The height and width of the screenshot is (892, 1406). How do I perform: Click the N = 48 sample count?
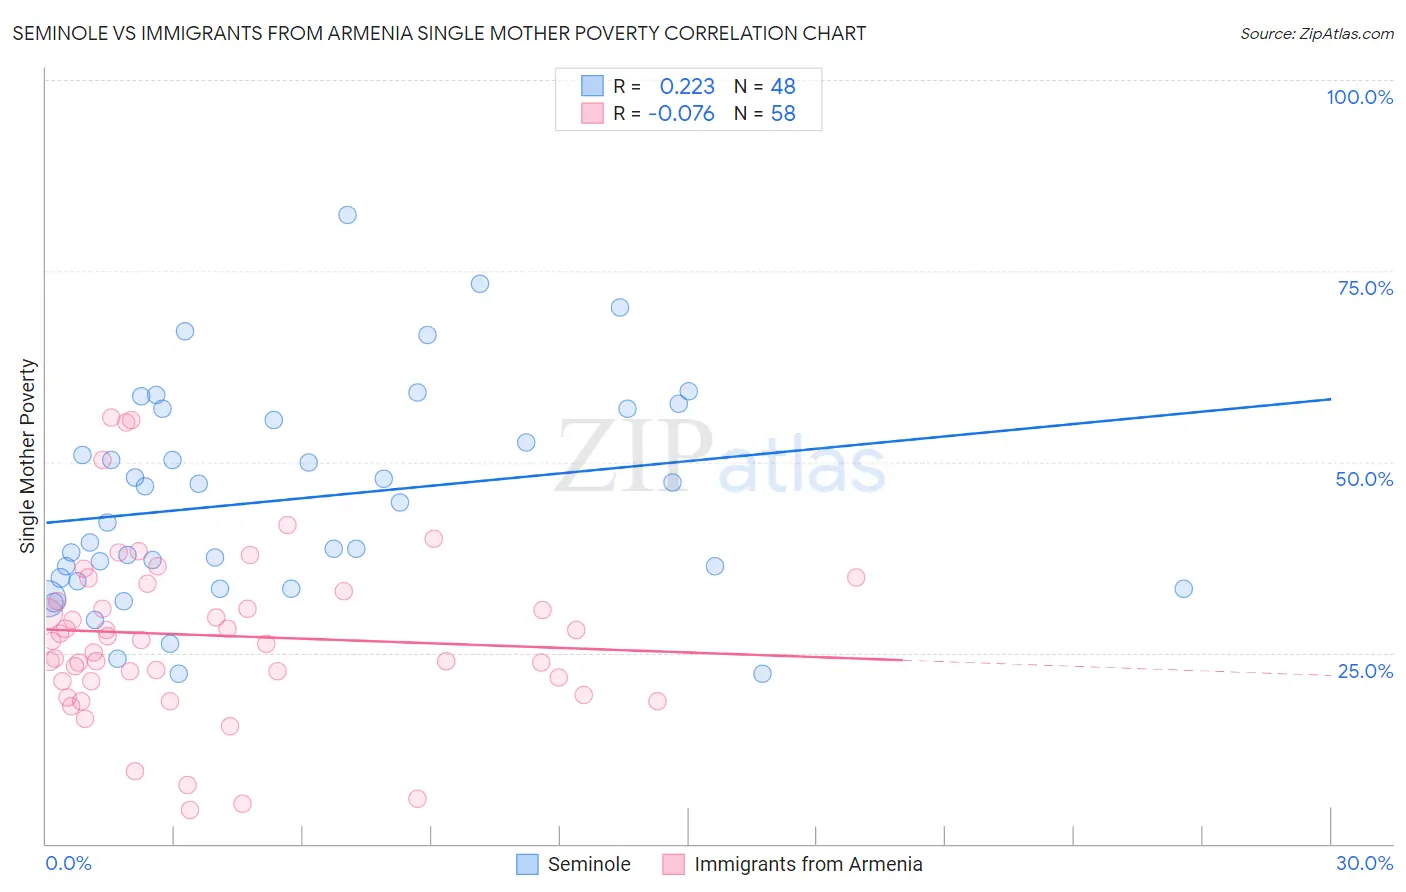point(765,86)
